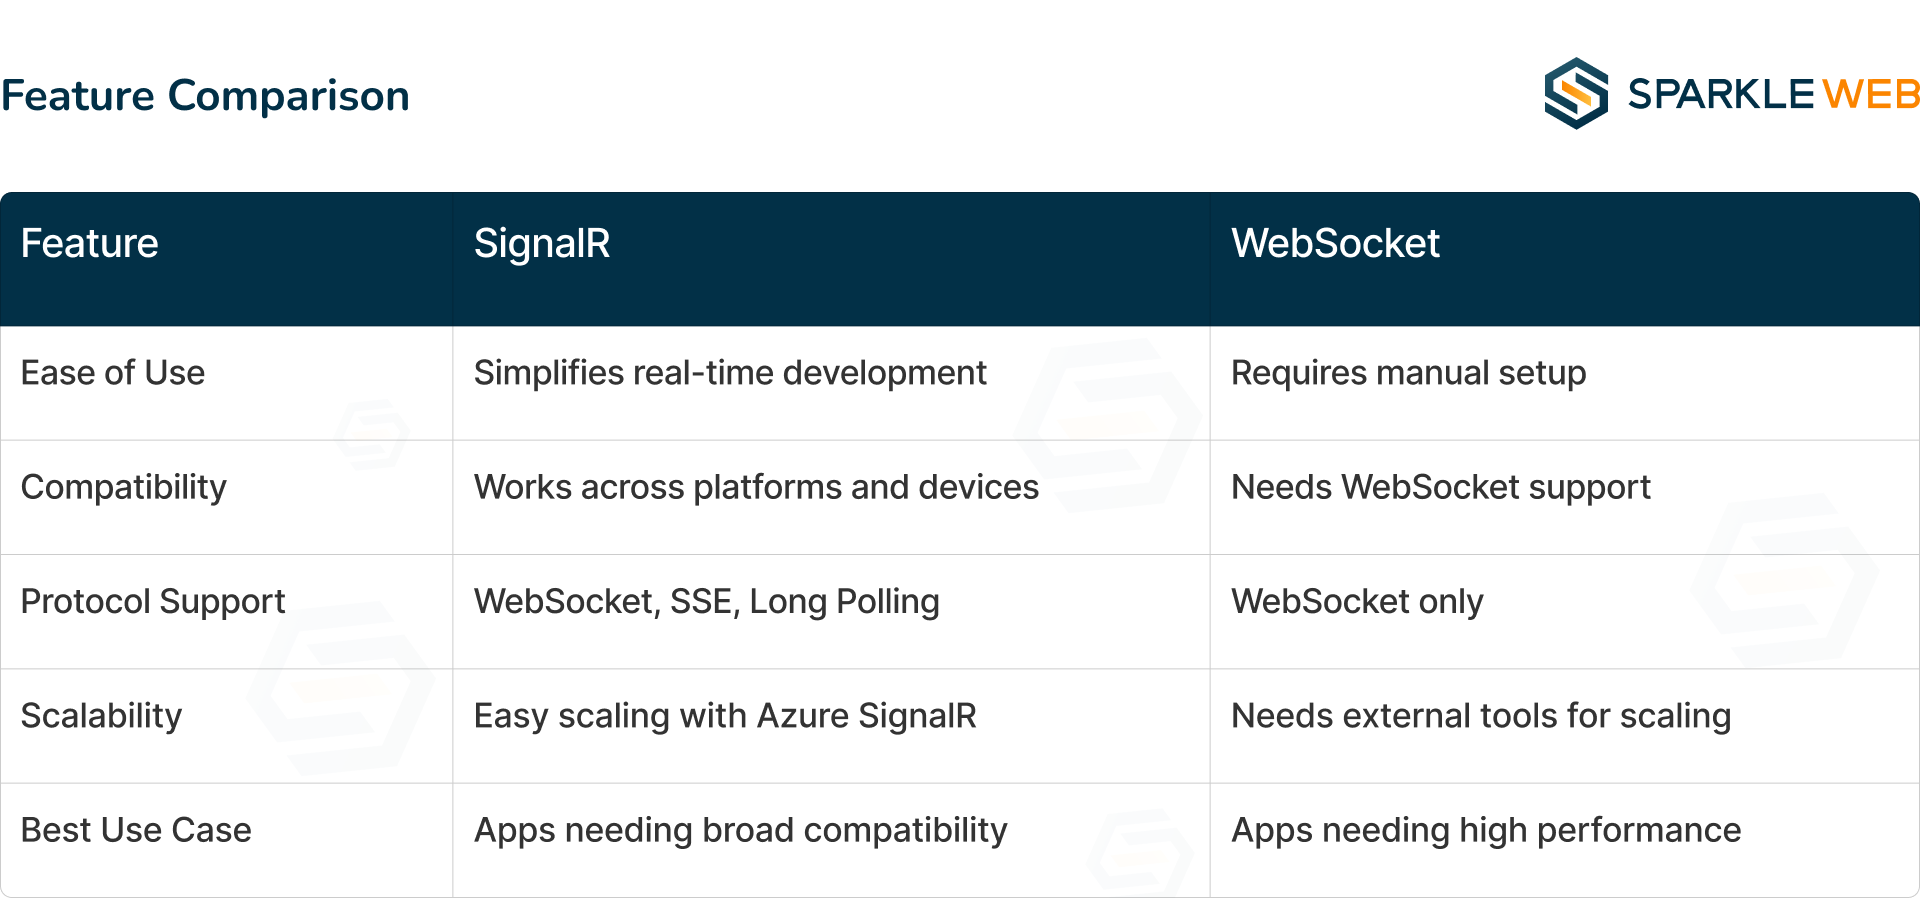This screenshot has width=1920, height=898.
Task: Click the Ease of Use row label
Action: pyautogui.click(x=113, y=373)
